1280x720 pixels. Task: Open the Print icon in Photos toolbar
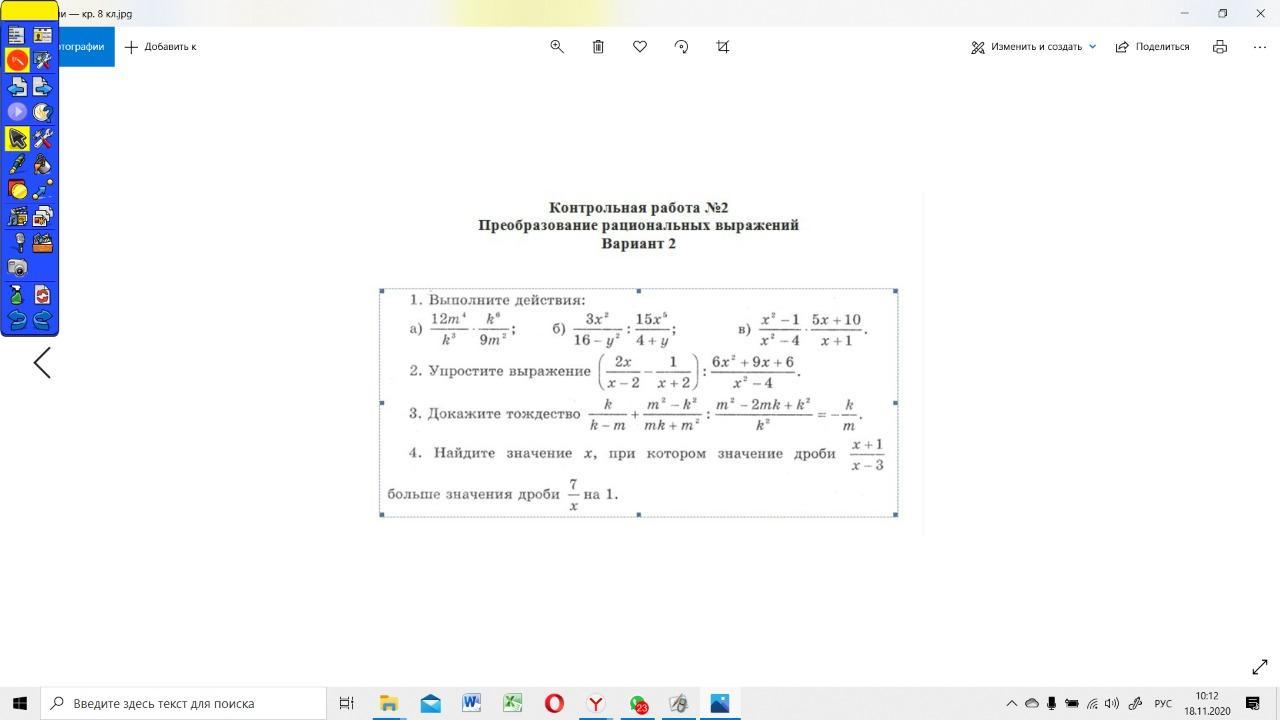pyautogui.click(x=1220, y=46)
